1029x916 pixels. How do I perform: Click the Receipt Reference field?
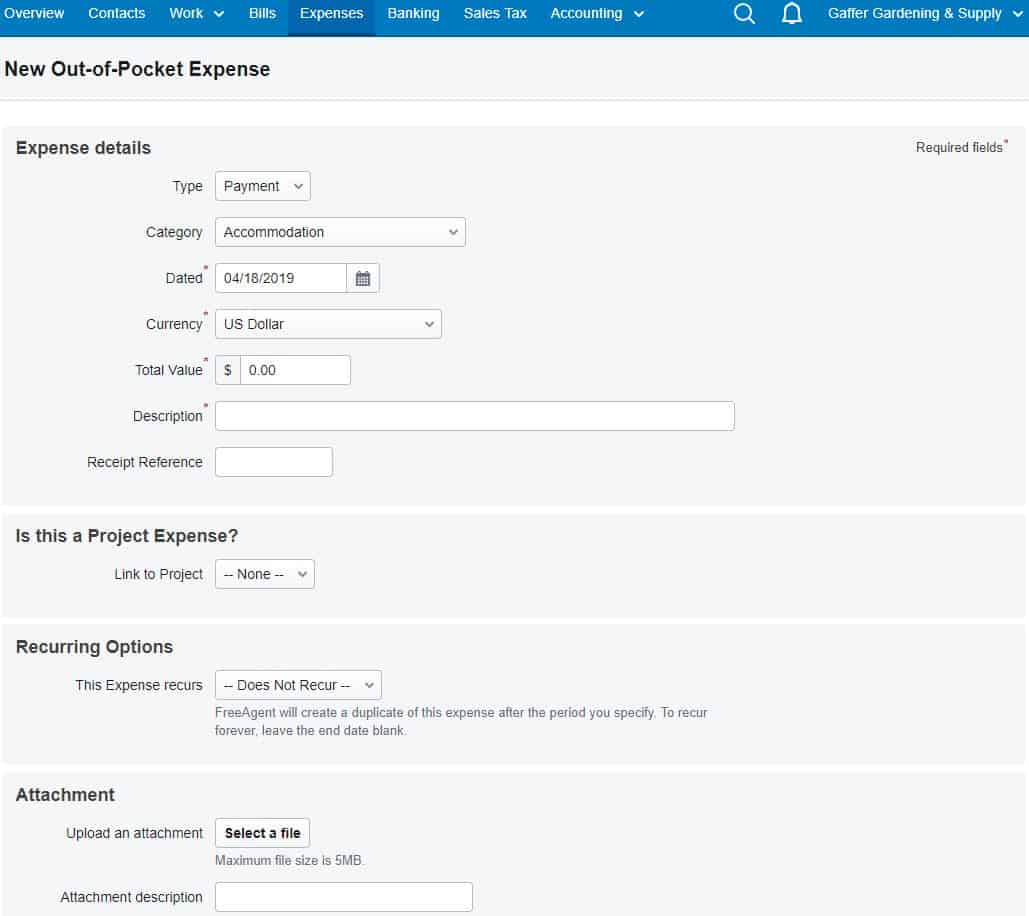point(274,462)
